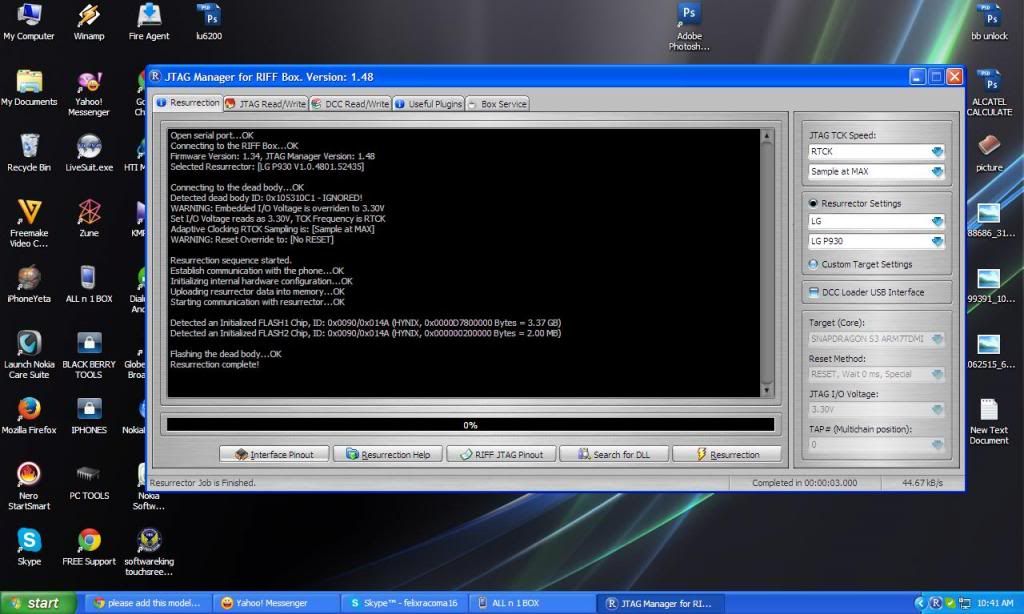
Task: Open the JTAG I/O Voltage dropdown
Action: click(x=877, y=409)
